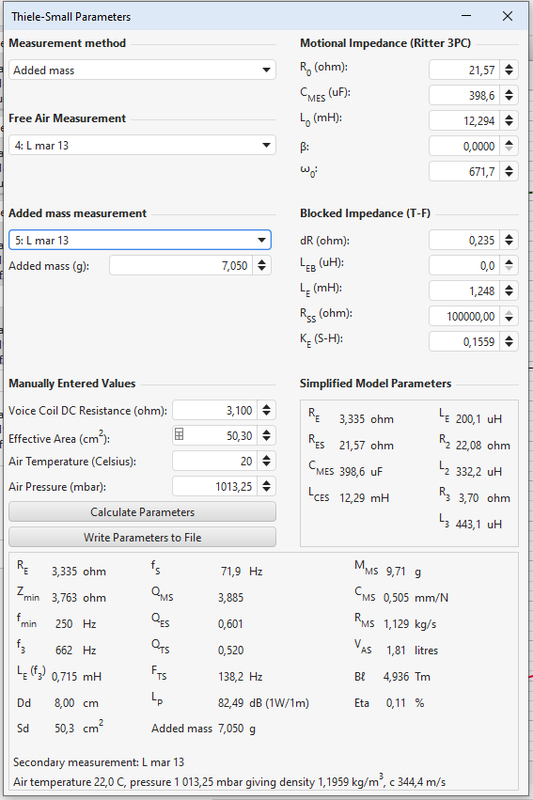Click the KE (S-H) value field
Screen dimensions: 533x800
[x=463, y=341]
